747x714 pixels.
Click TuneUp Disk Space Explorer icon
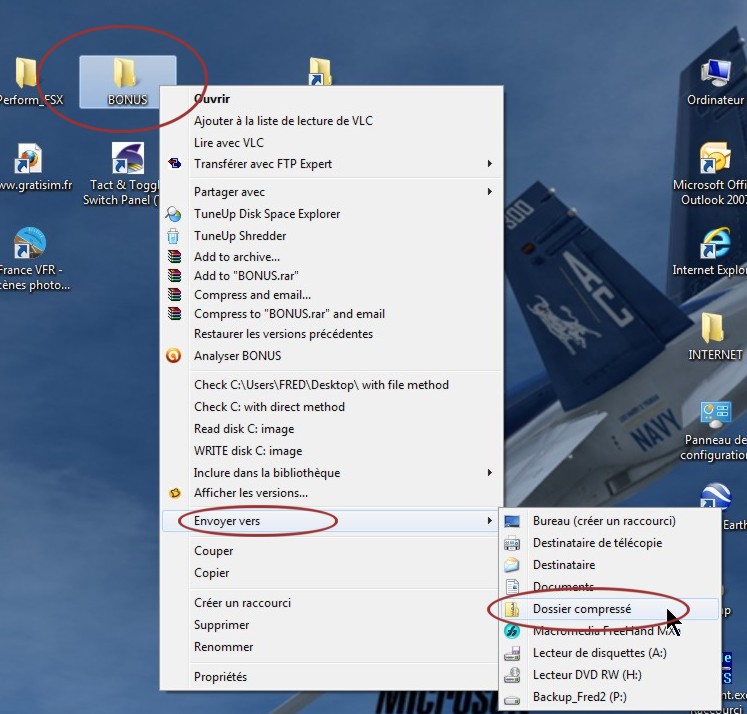(x=173, y=214)
